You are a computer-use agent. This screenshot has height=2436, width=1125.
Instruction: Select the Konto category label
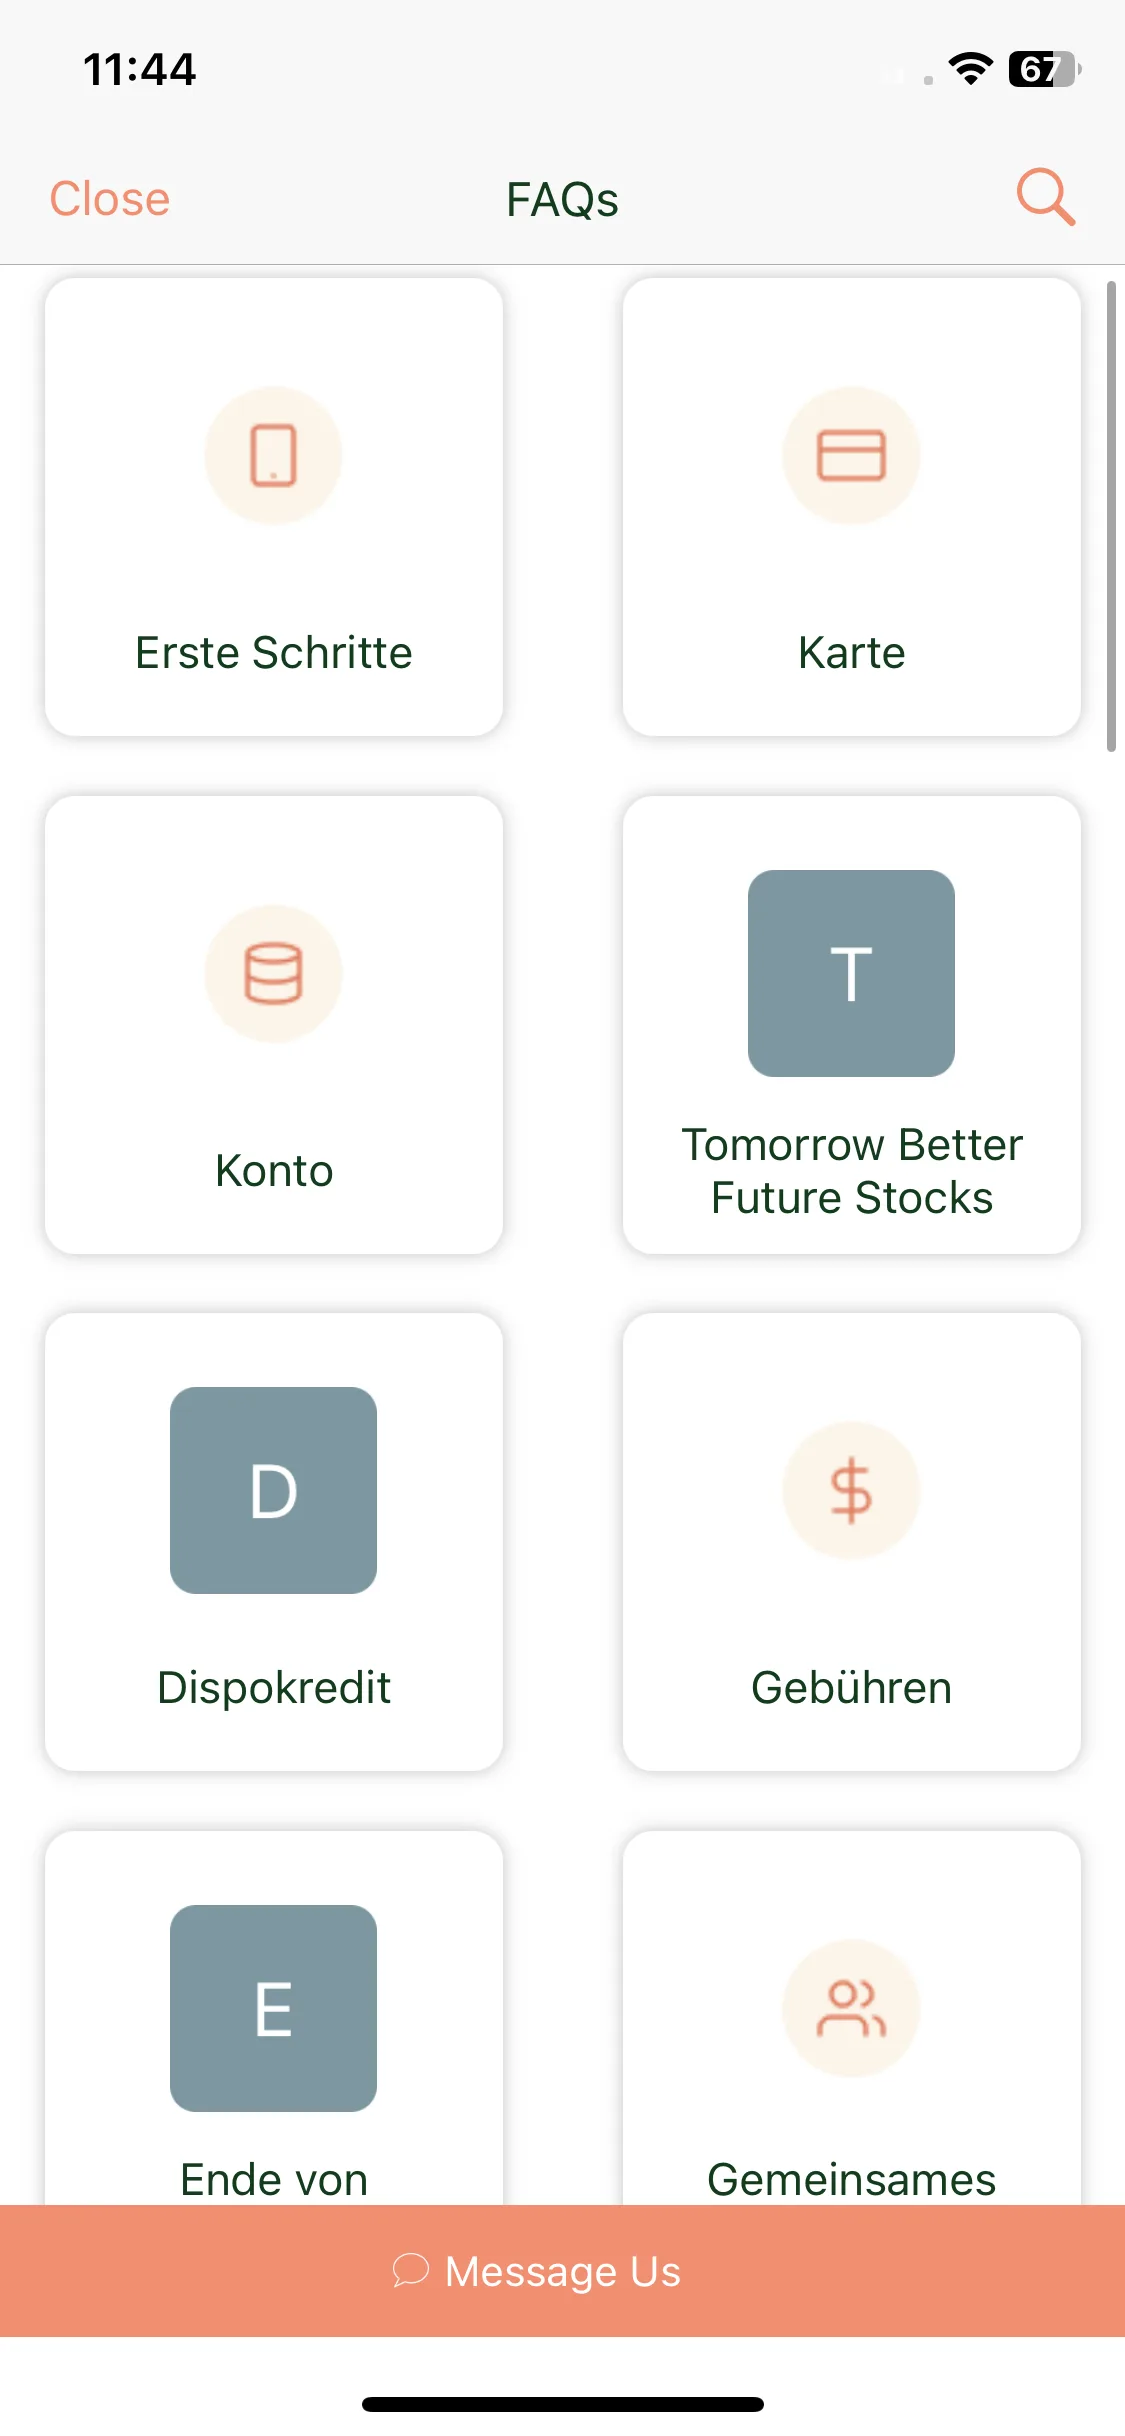click(x=274, y=1171)
